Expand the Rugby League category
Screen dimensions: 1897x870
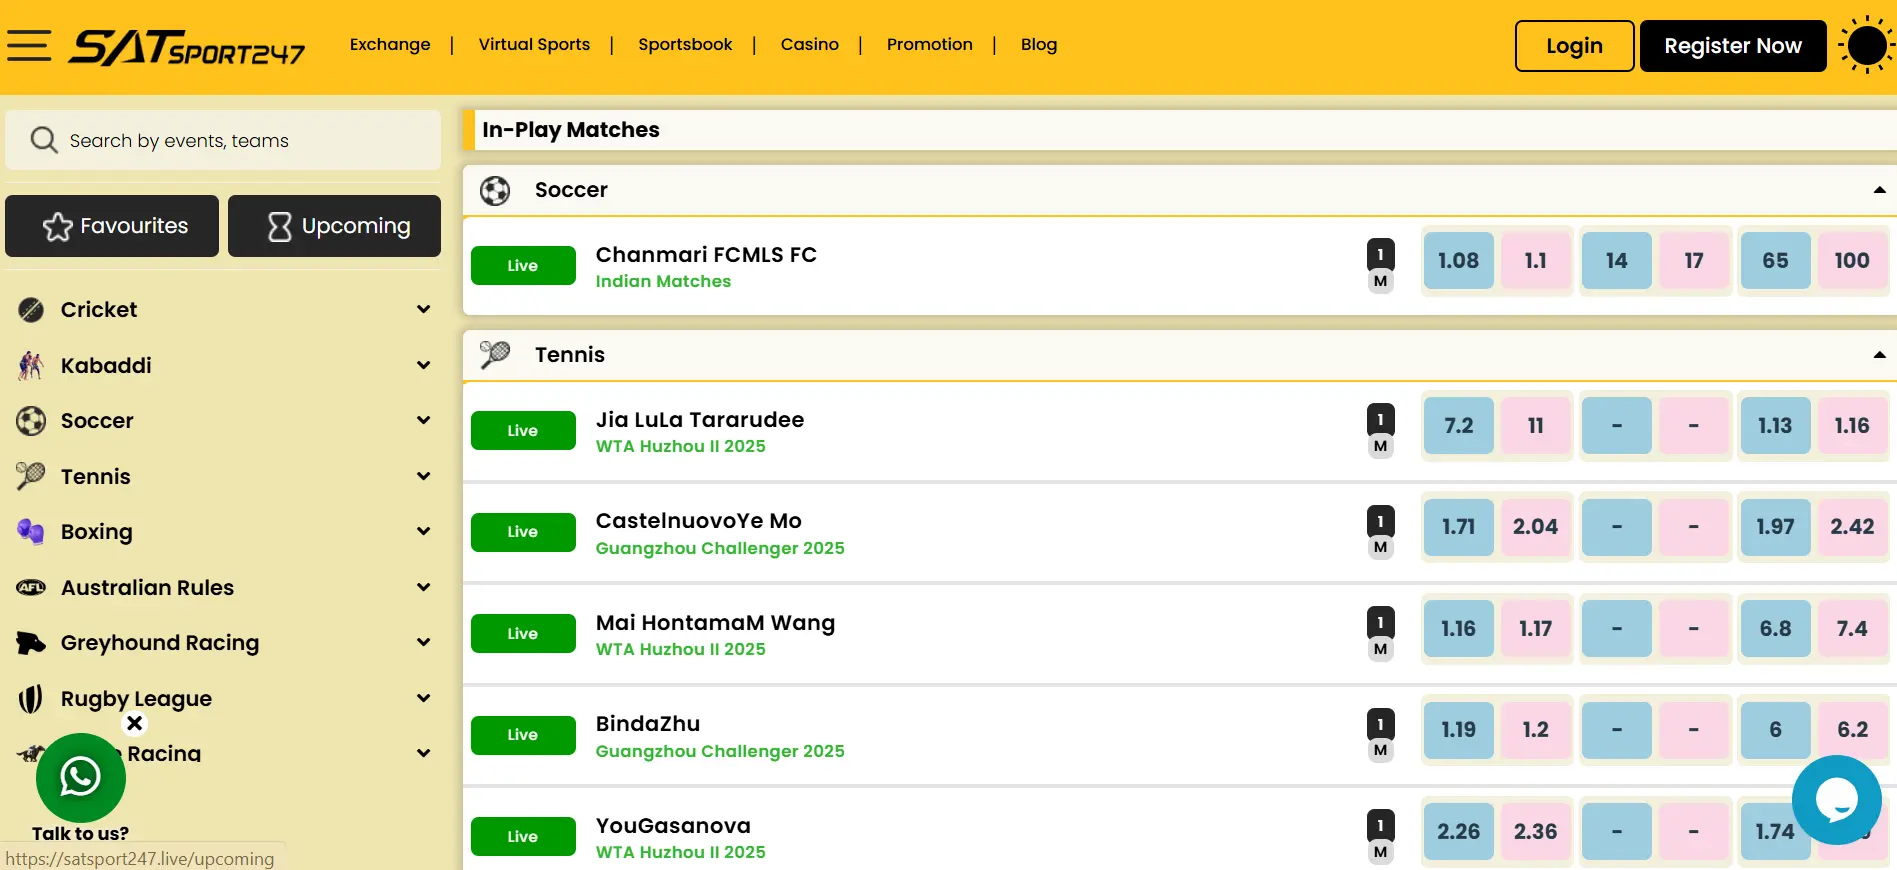424,698
